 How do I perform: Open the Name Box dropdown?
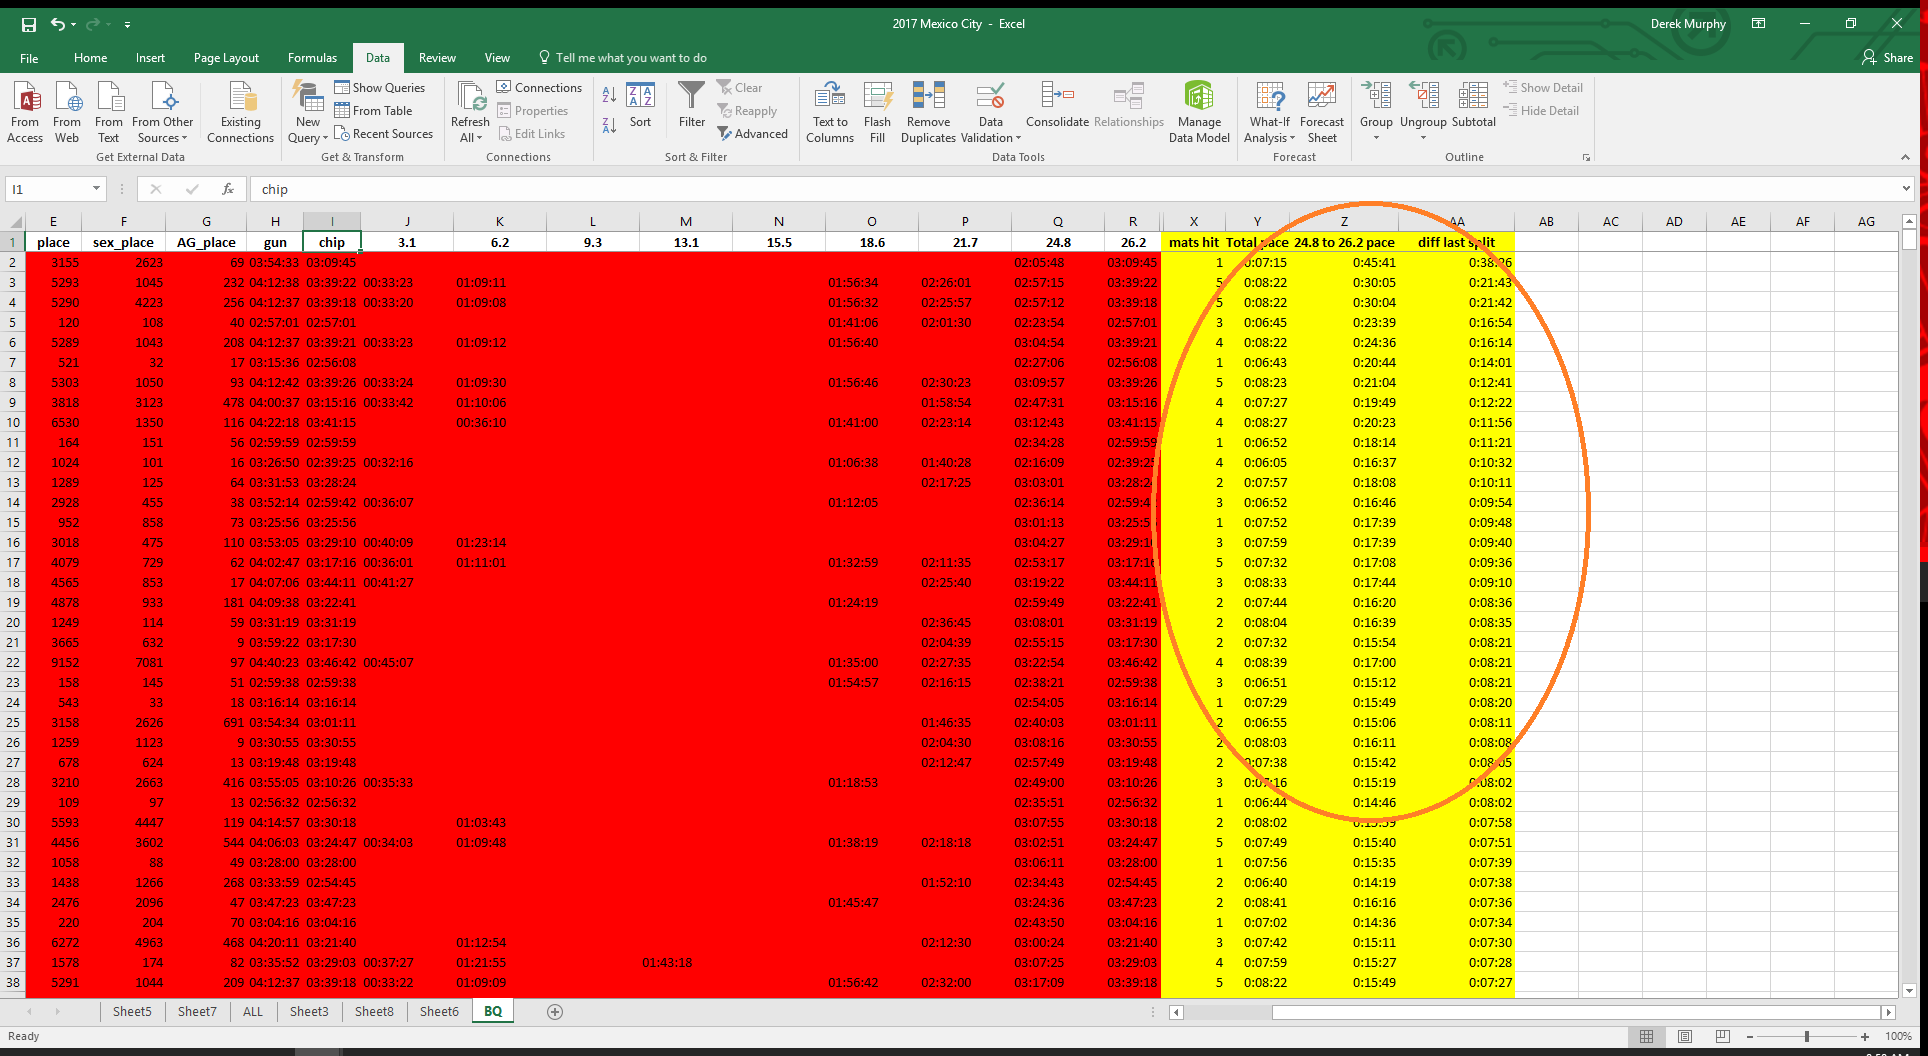pos(96,189)
